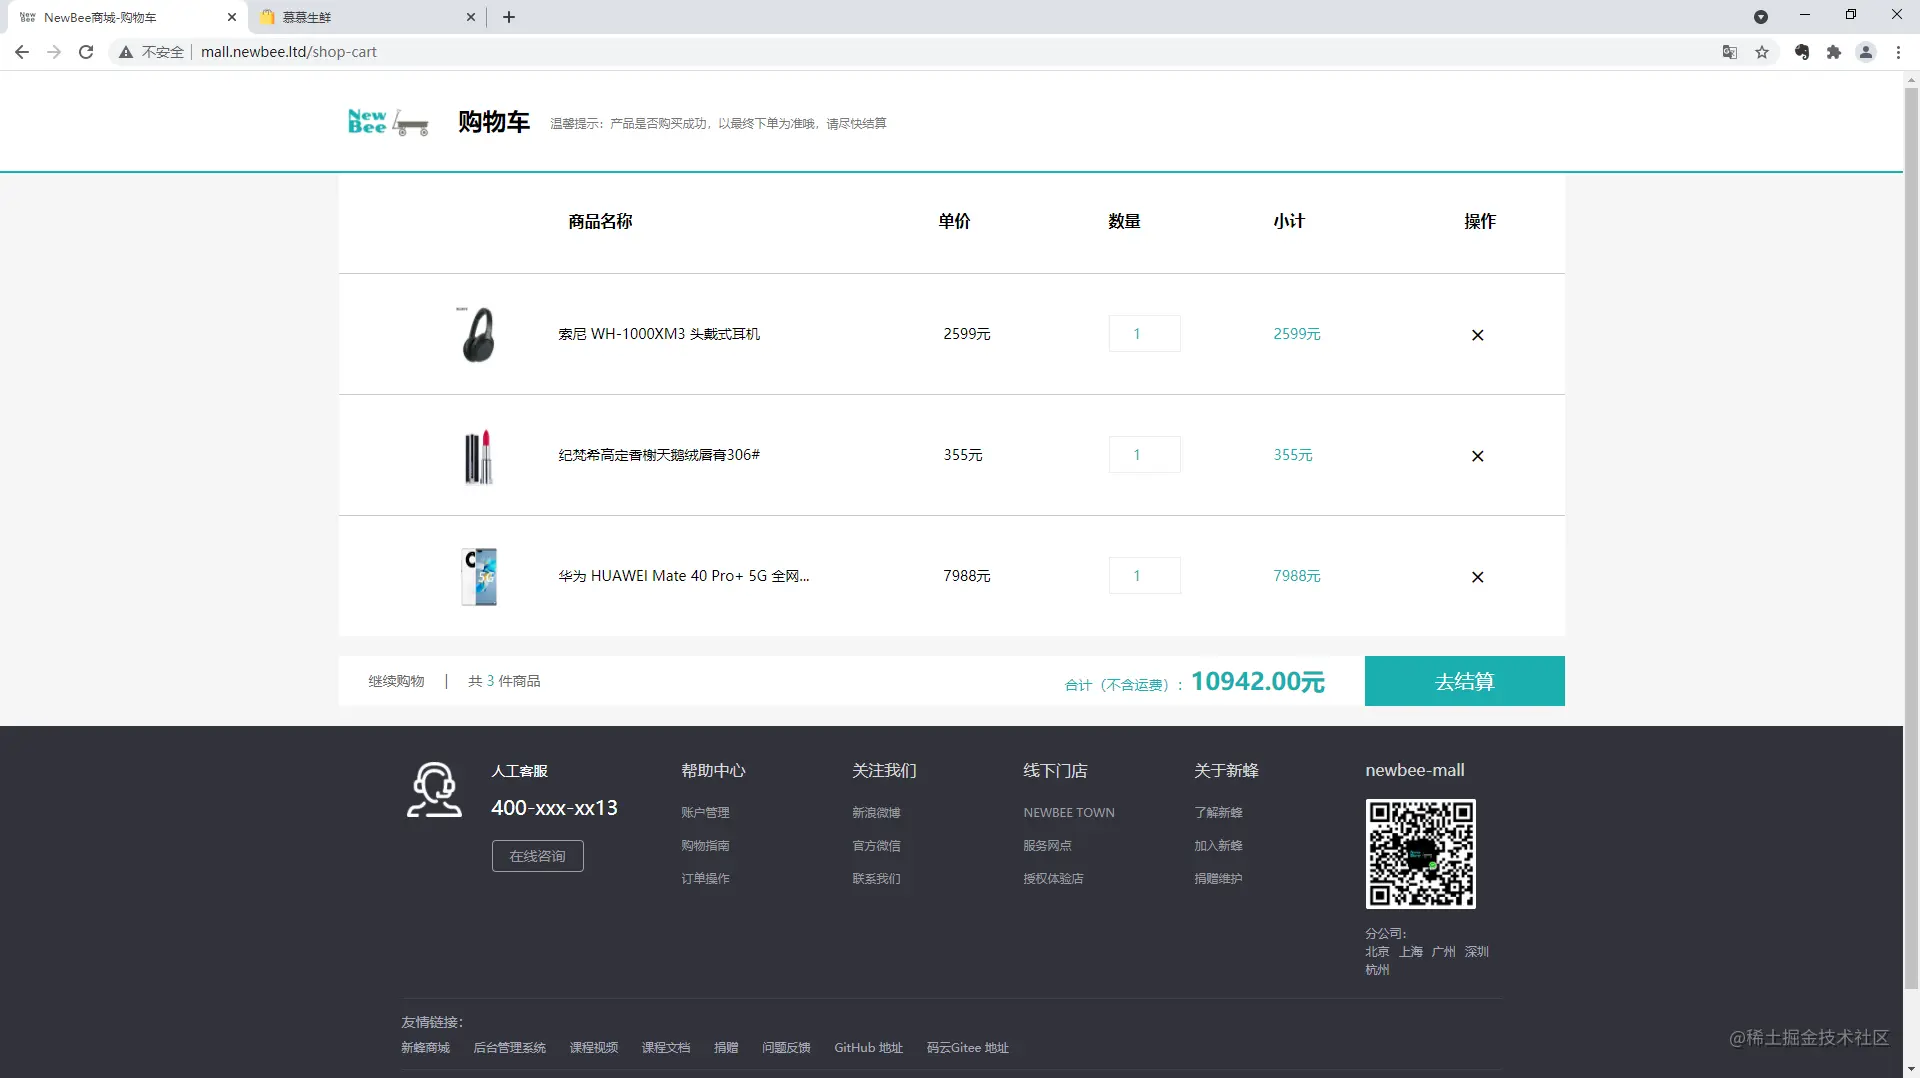Click the browser address bar URL
Image resolution: width=1920 pixels, height=1078 pixels.
point(288,52)
